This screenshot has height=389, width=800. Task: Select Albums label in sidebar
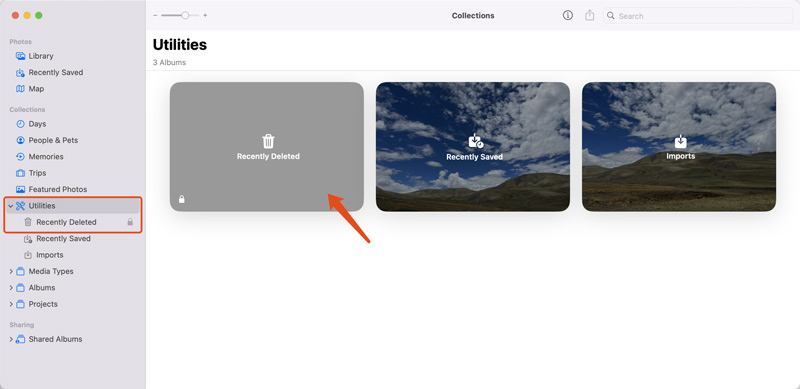42,287
